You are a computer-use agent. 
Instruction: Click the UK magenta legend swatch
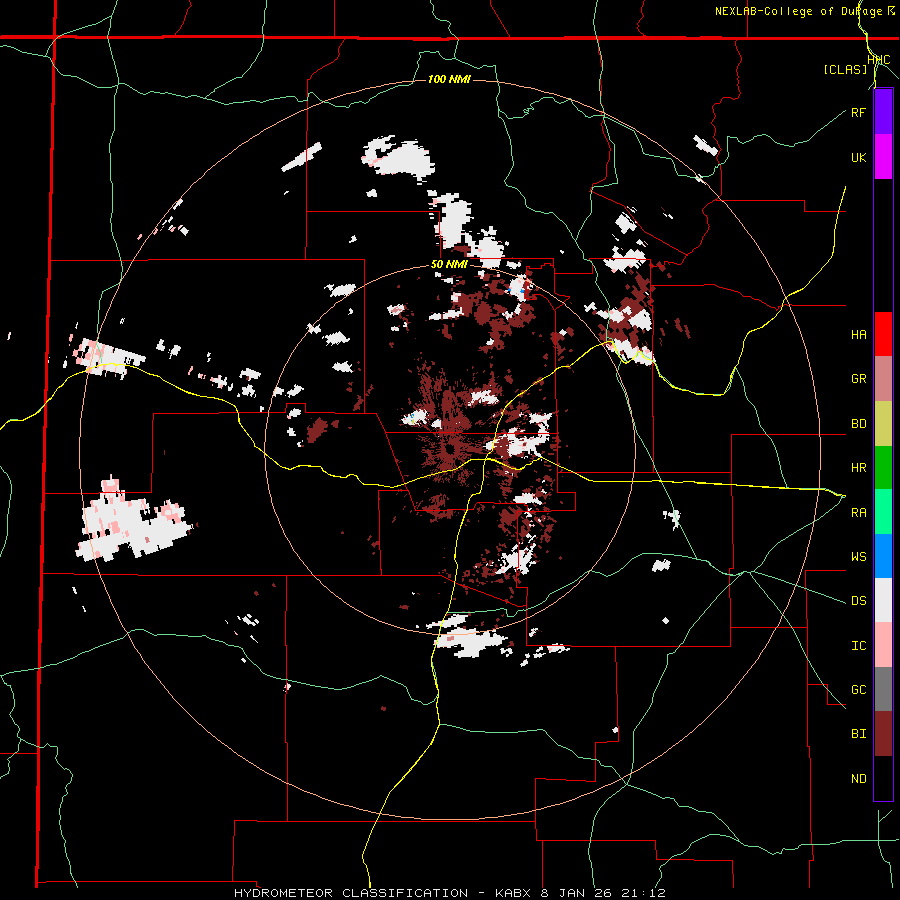(883, 157)
